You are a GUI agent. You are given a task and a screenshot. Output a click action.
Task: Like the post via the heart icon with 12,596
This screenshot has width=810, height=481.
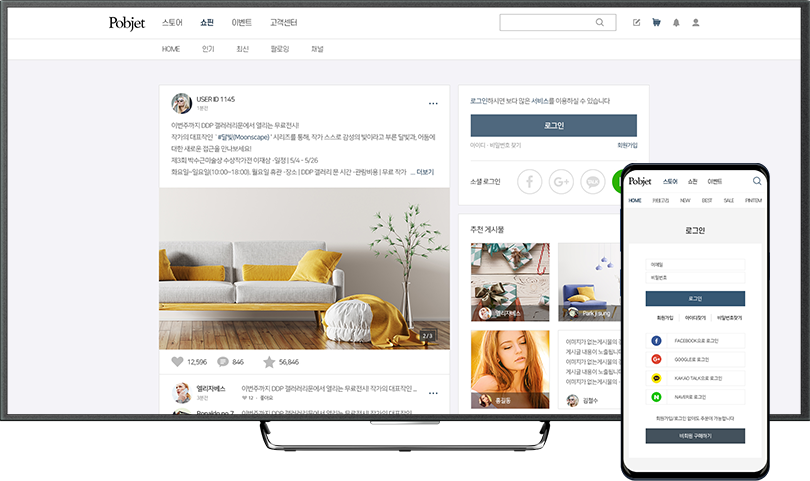pyautogui.click(x=177, y=362)
